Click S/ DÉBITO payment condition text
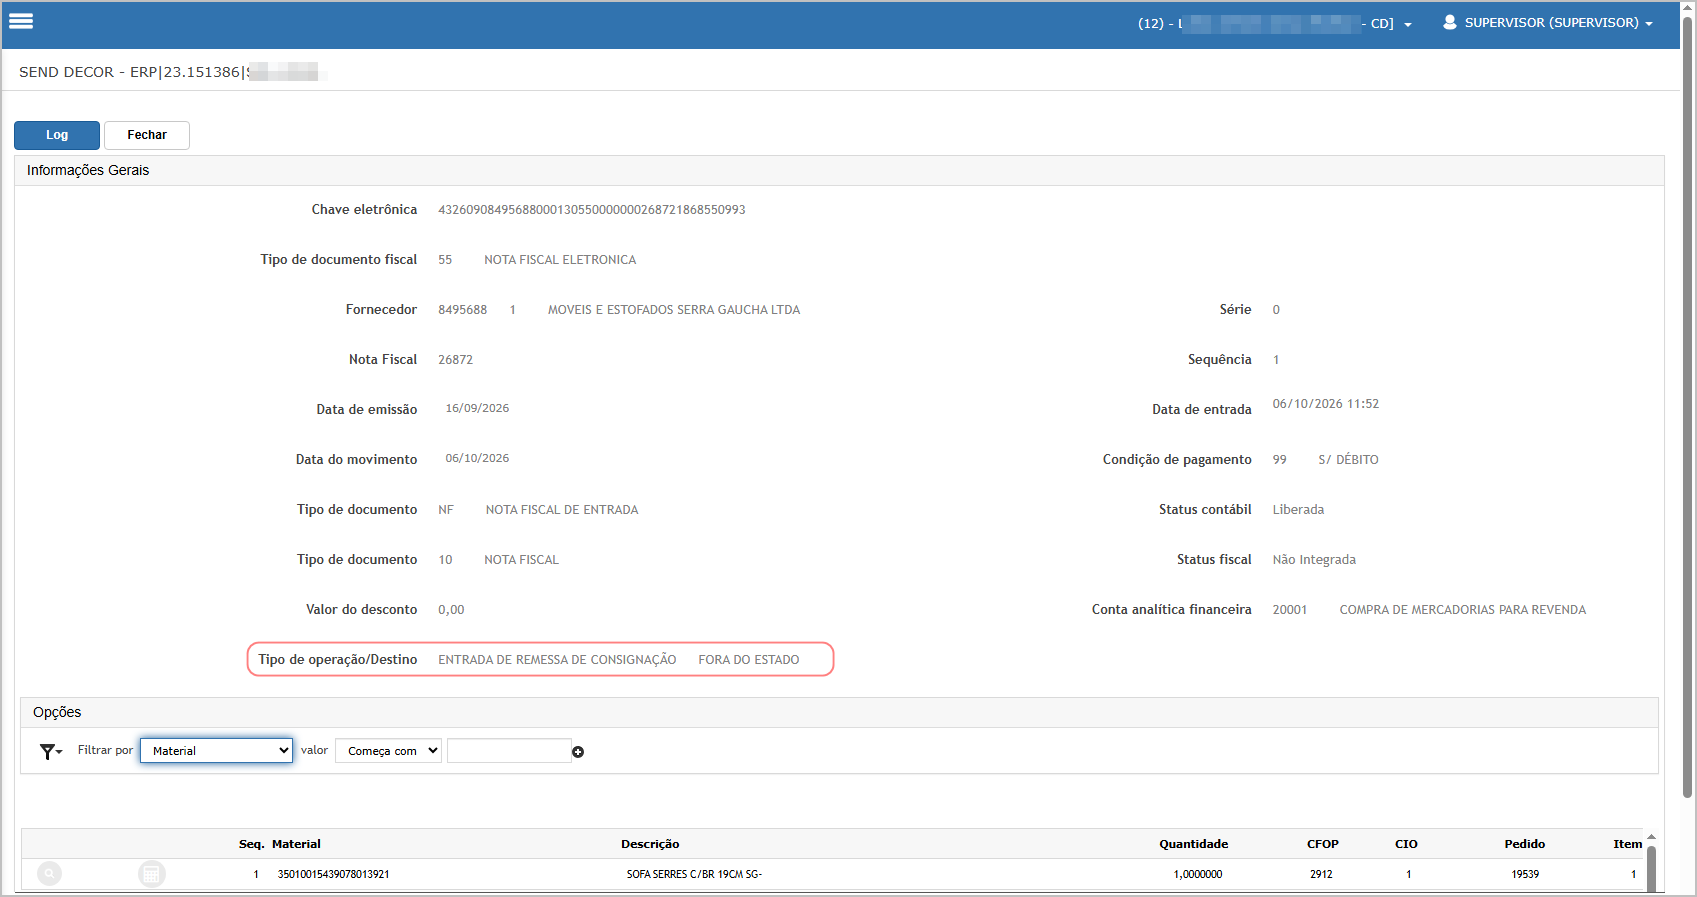This screenshot has width=1697, height=897. 1348,460
